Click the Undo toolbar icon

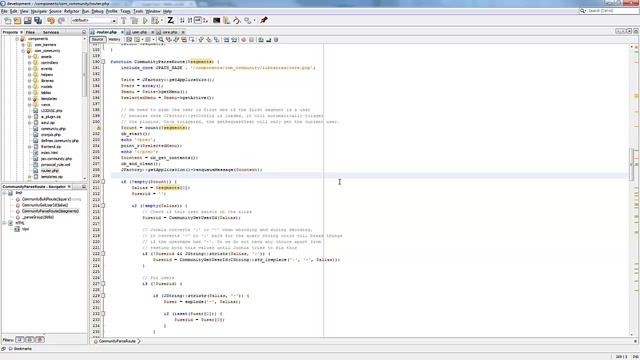51,20
